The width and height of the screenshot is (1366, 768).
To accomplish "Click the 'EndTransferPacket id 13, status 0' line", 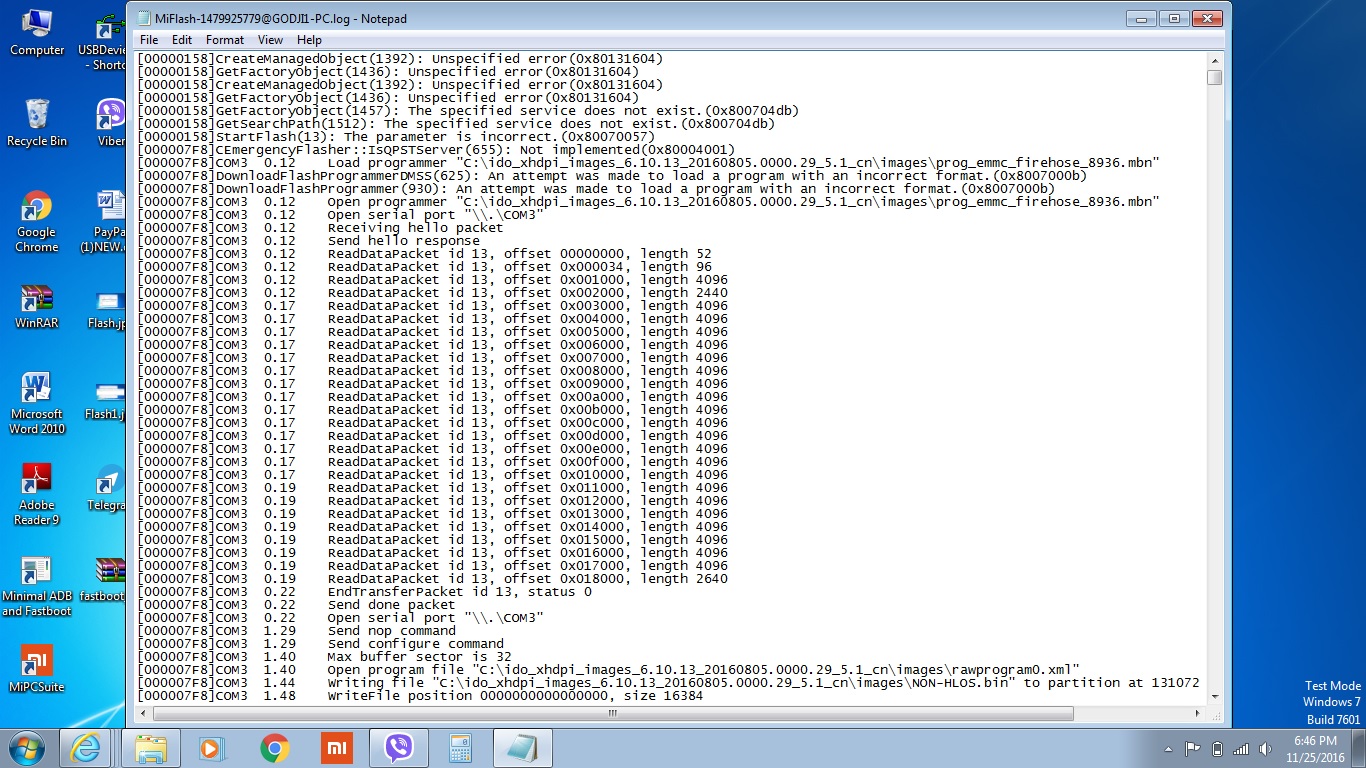I will point(364,592).
